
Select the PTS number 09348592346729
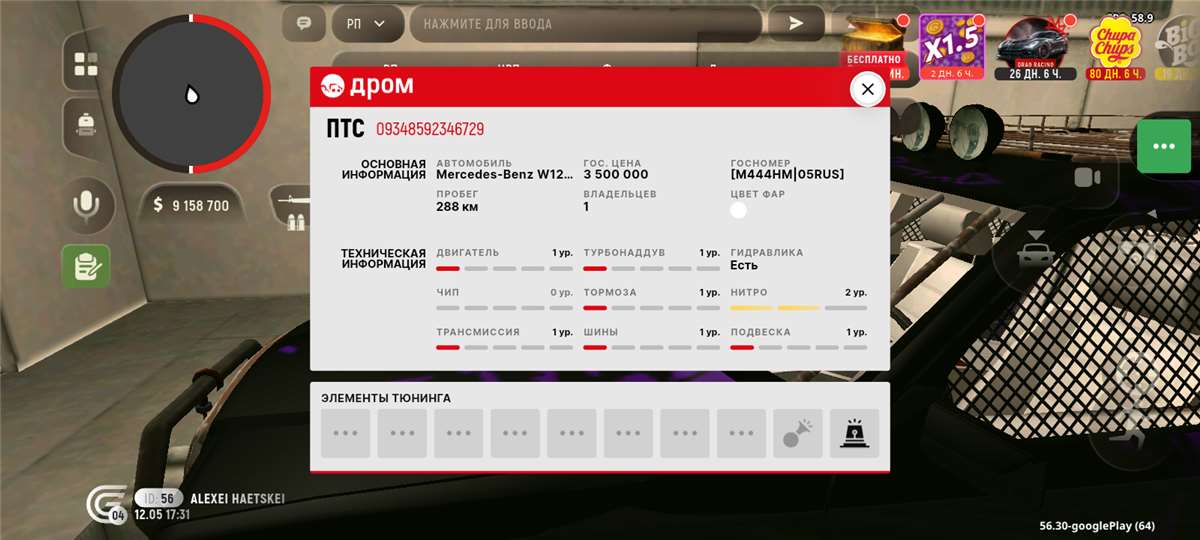click(x=430, y=129)
